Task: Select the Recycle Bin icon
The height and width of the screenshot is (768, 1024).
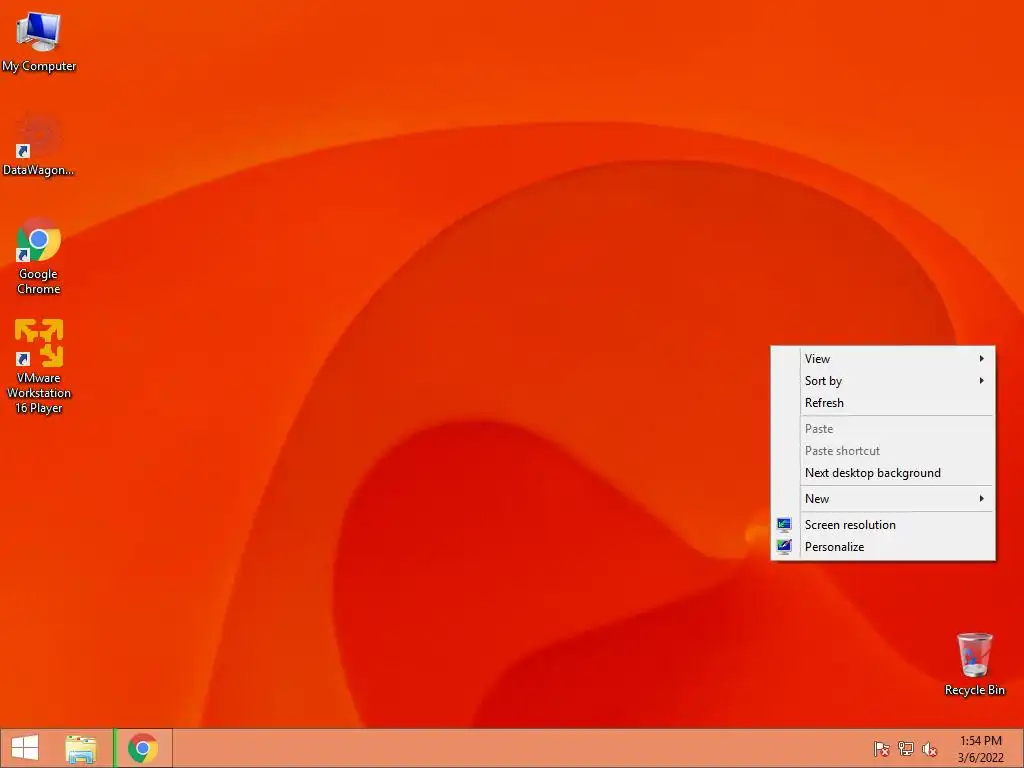Action: point(974,664)
